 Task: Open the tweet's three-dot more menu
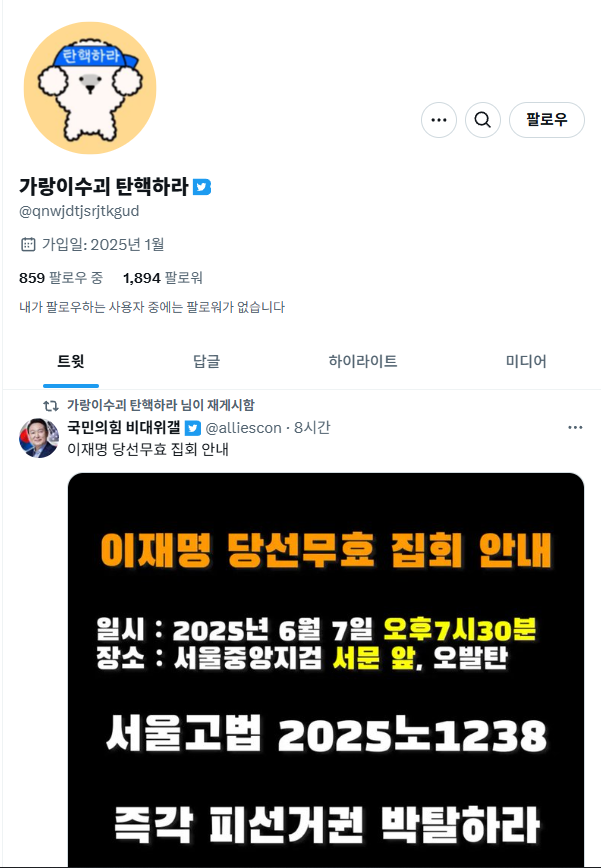tap(575, 427)
